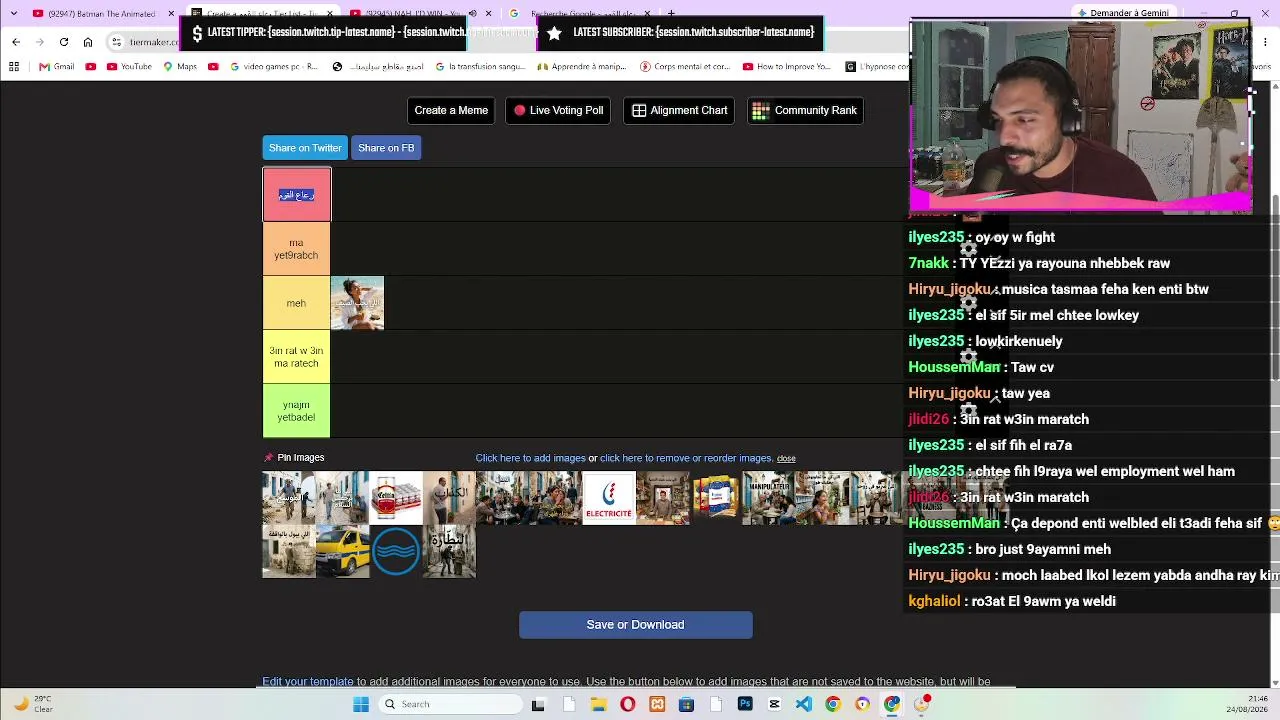Go back using the browser back arrow
The image size is (1280, 720).
tap(16, 41)
